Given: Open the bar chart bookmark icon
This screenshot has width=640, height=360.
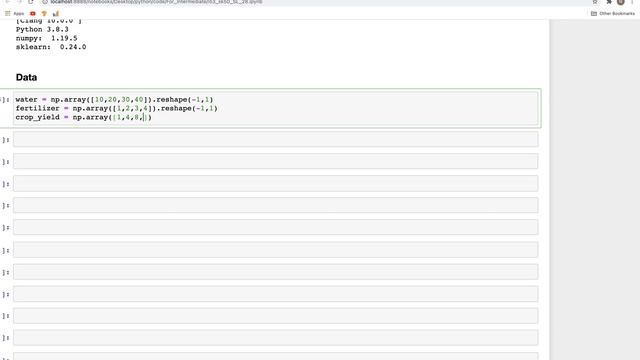Looking at the screenshot, I should (x=56, y=13).
